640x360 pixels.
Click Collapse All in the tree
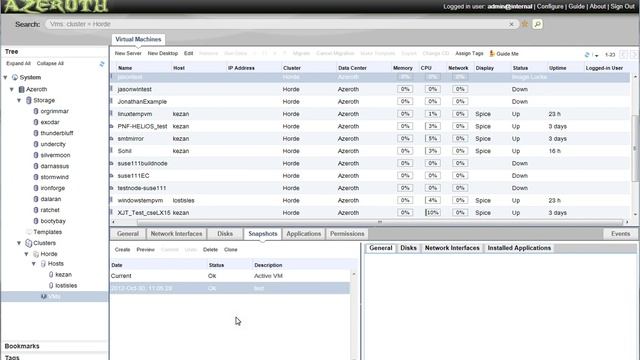click(x=50, y=63)
